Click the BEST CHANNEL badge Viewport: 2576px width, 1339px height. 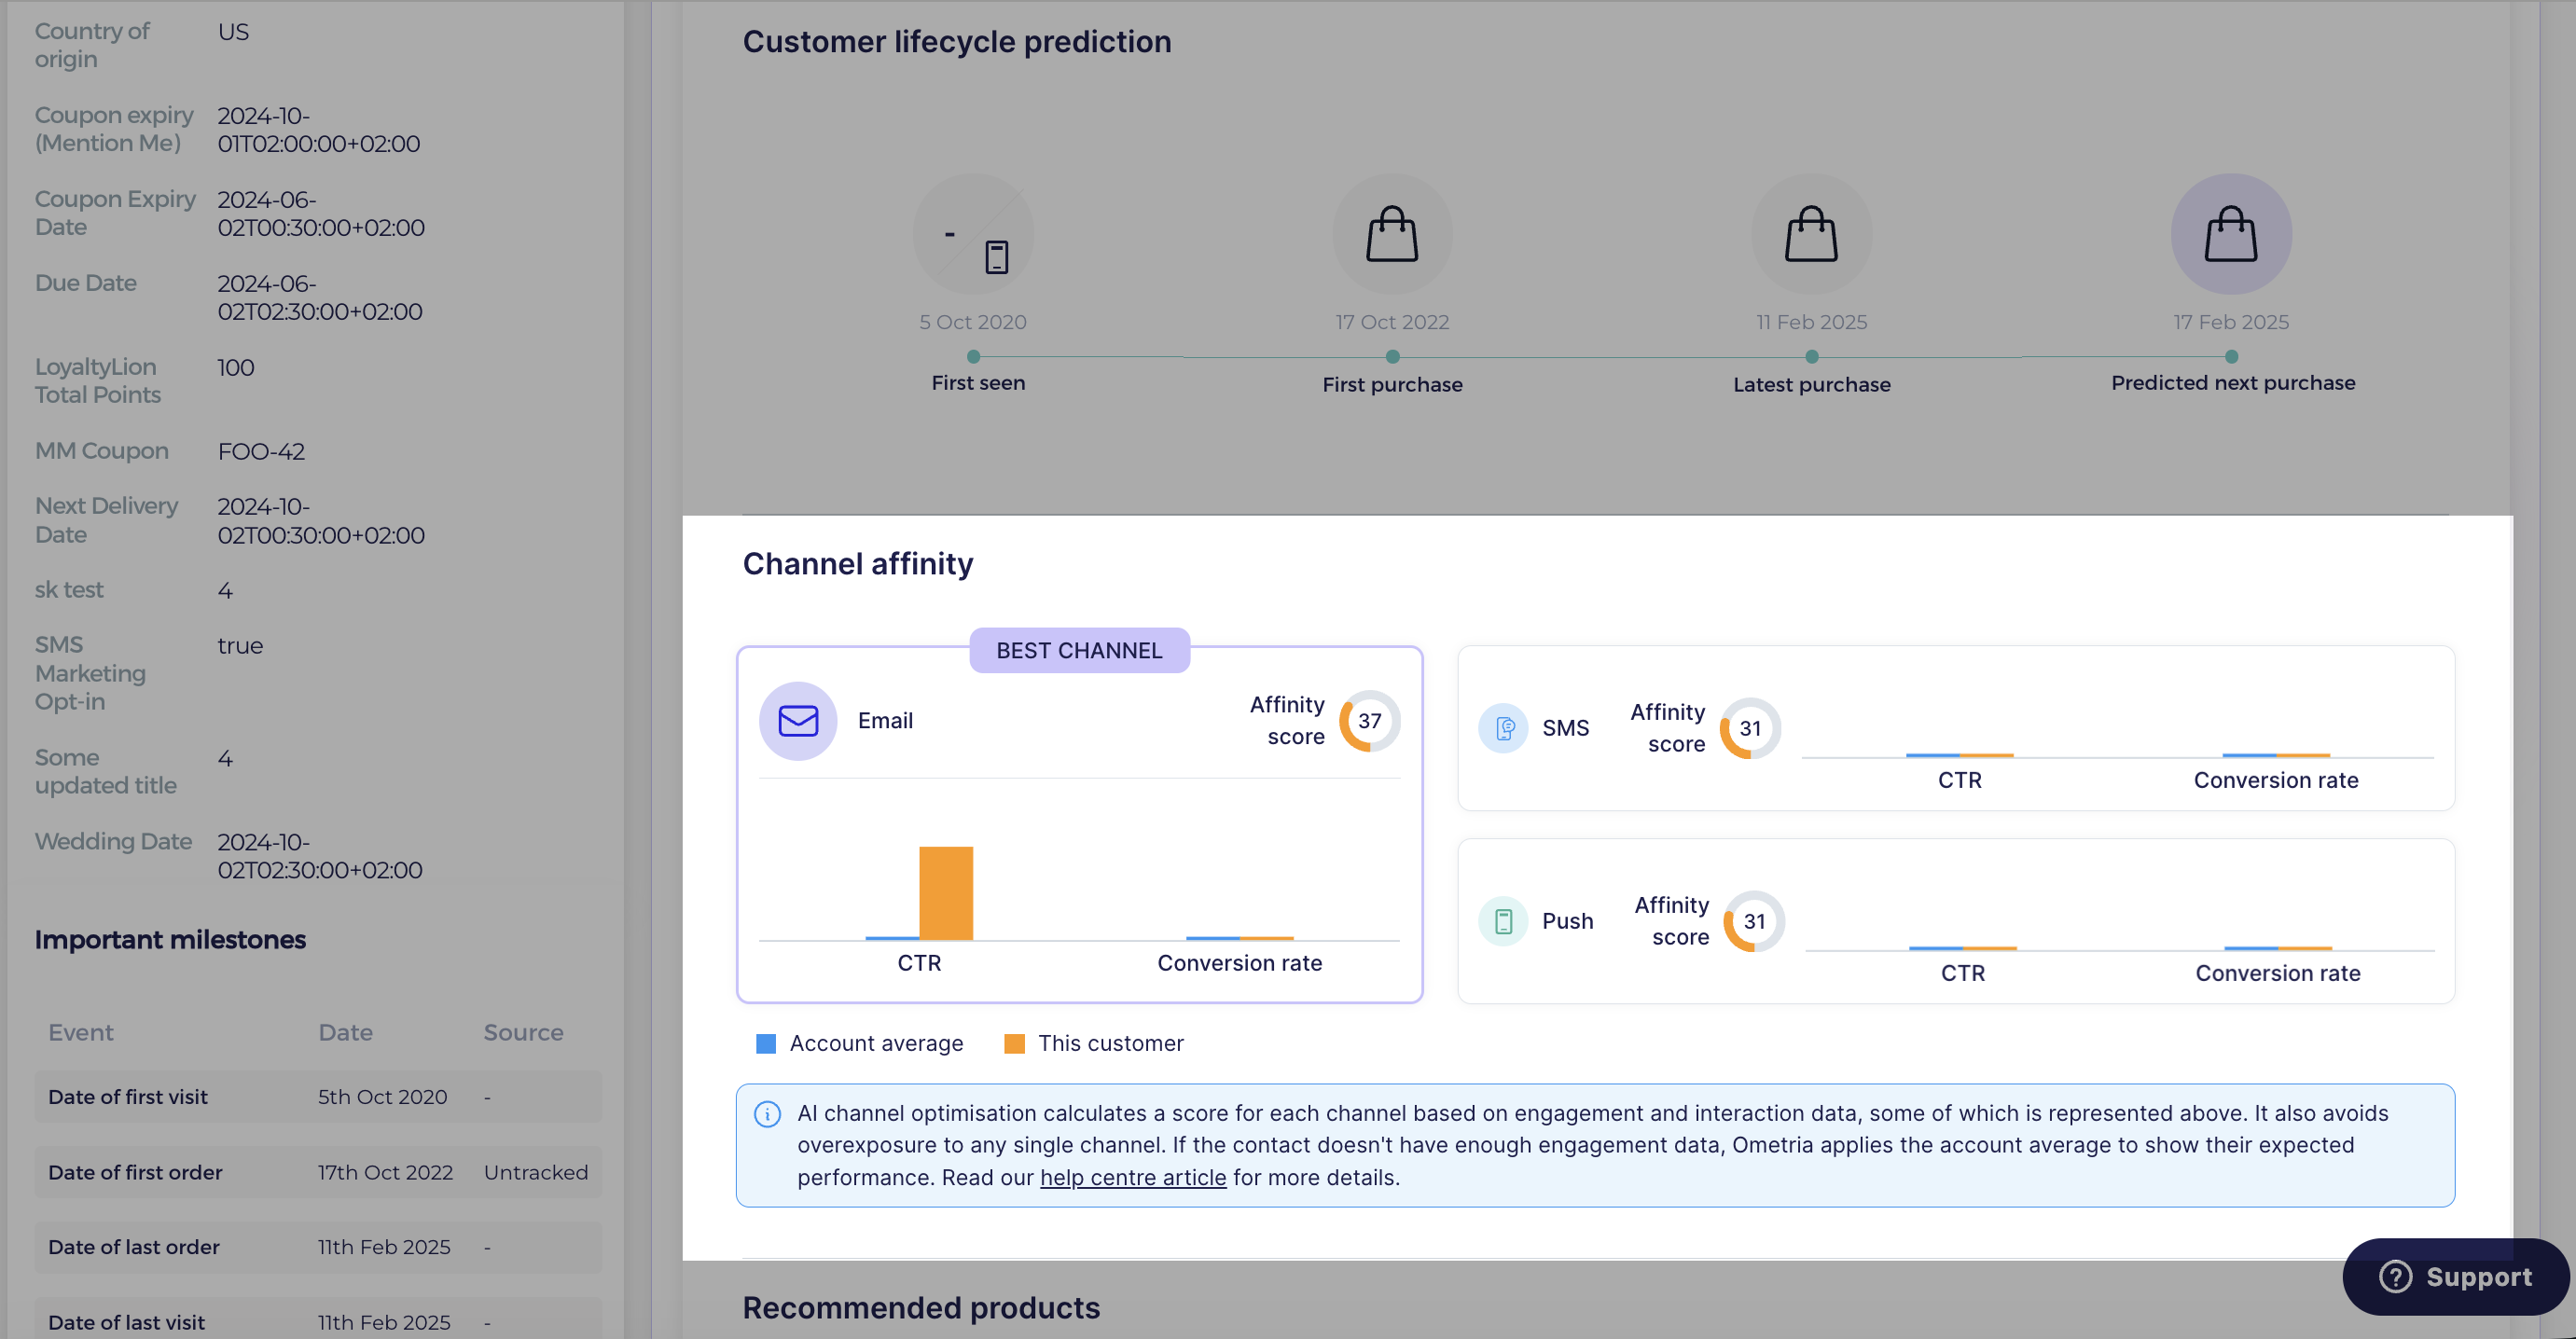(x=1079, y=650)
